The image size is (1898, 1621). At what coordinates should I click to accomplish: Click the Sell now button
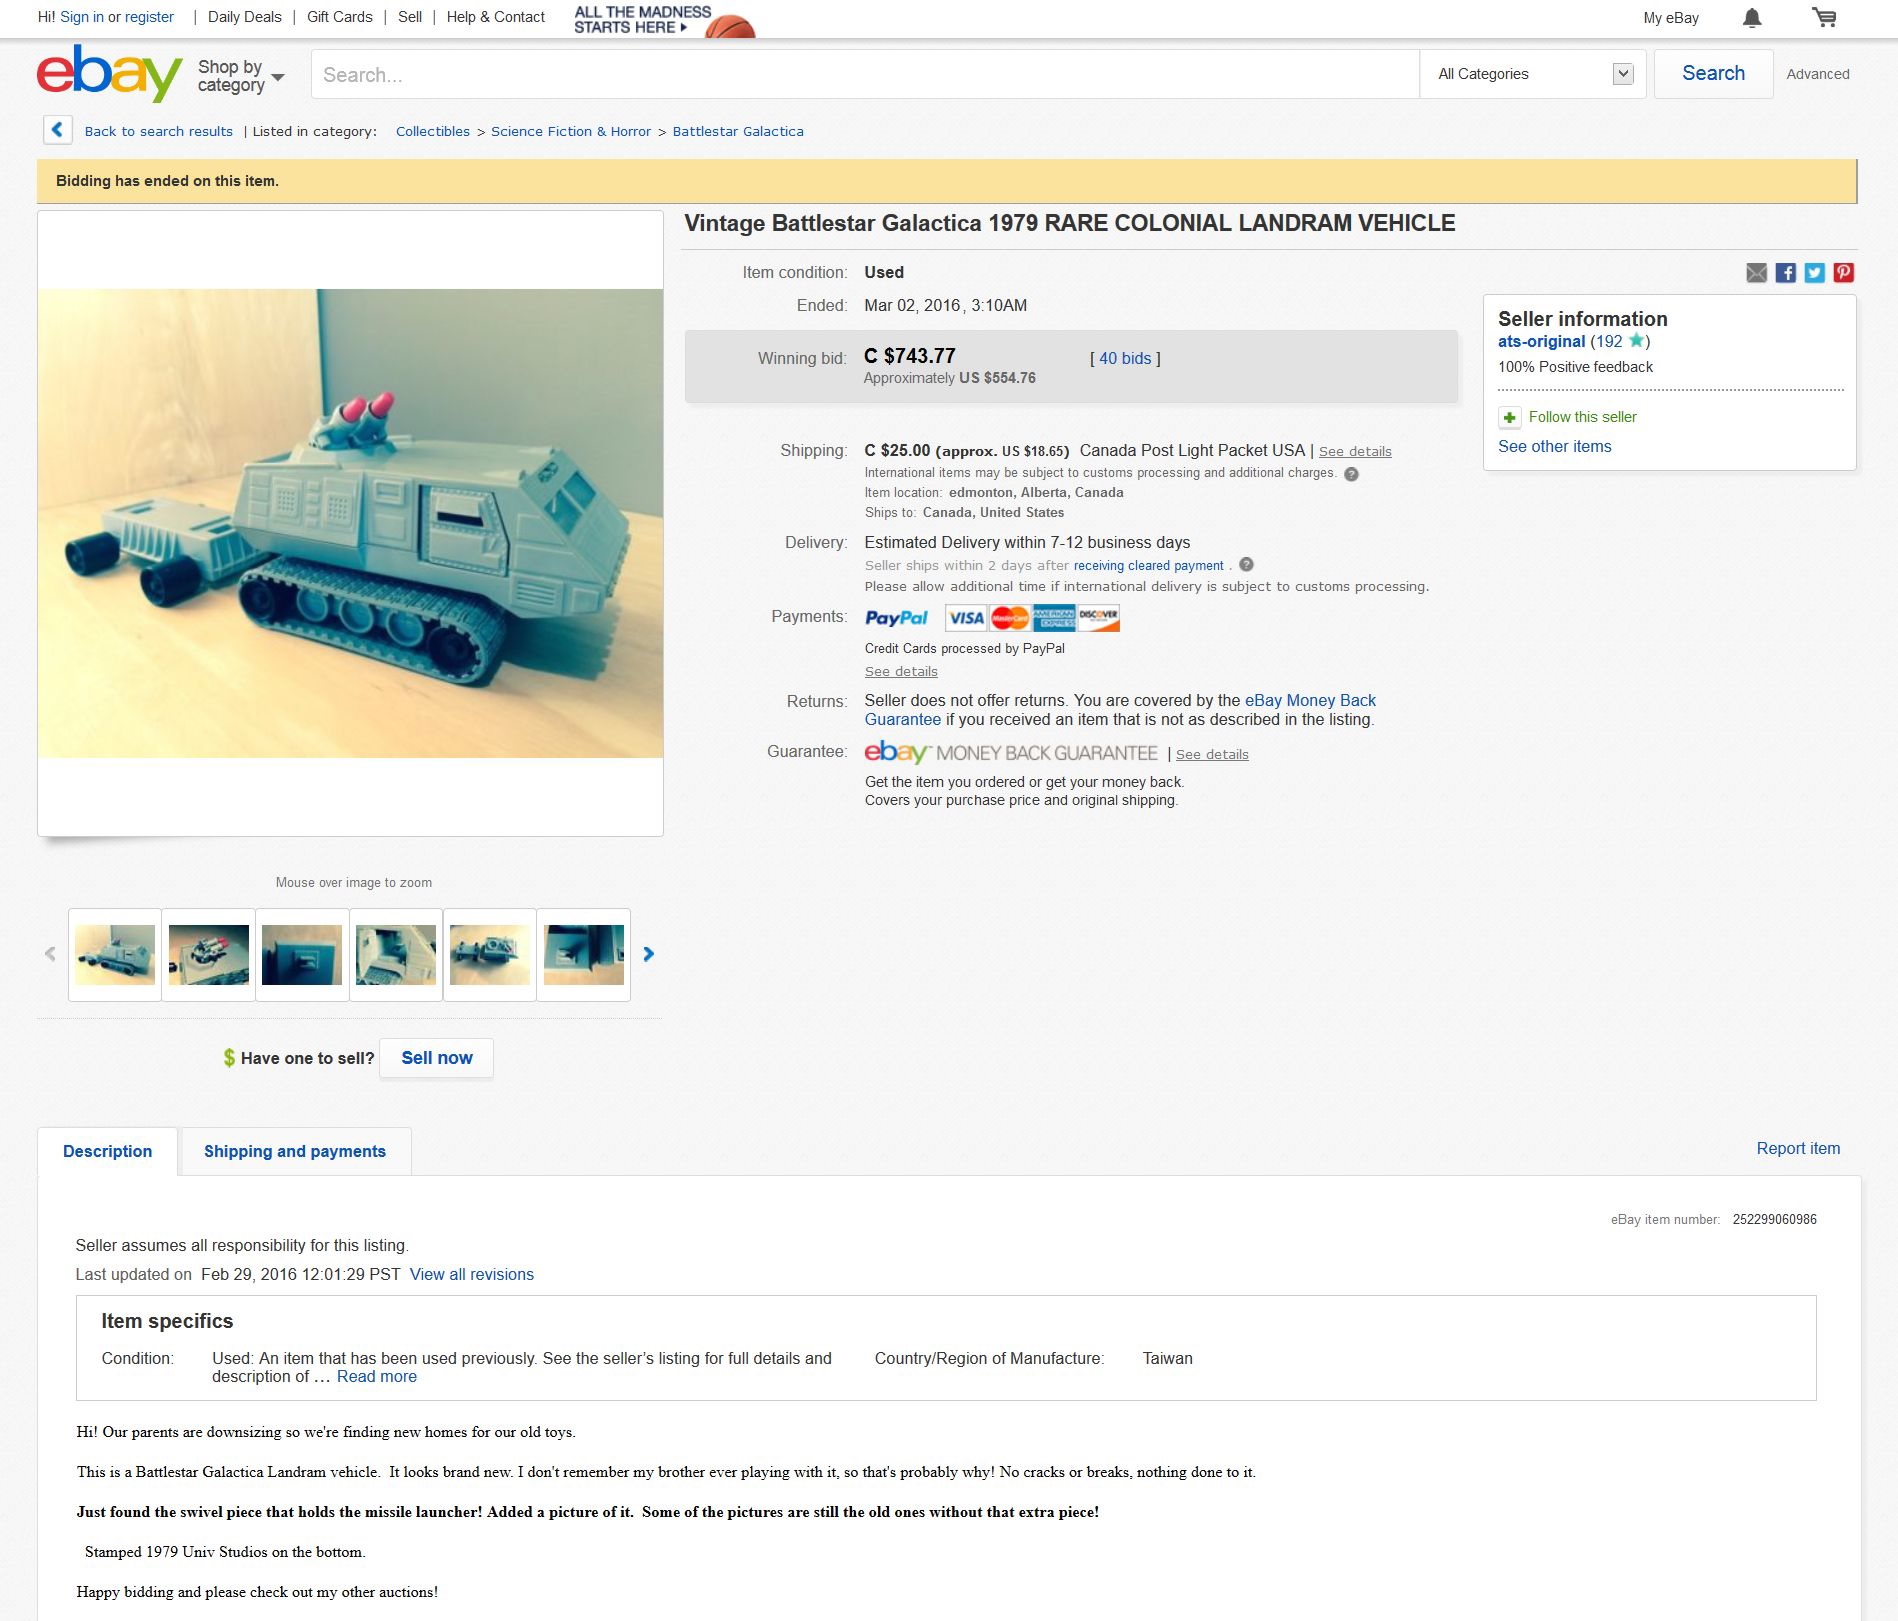(x=437, y=1058)
